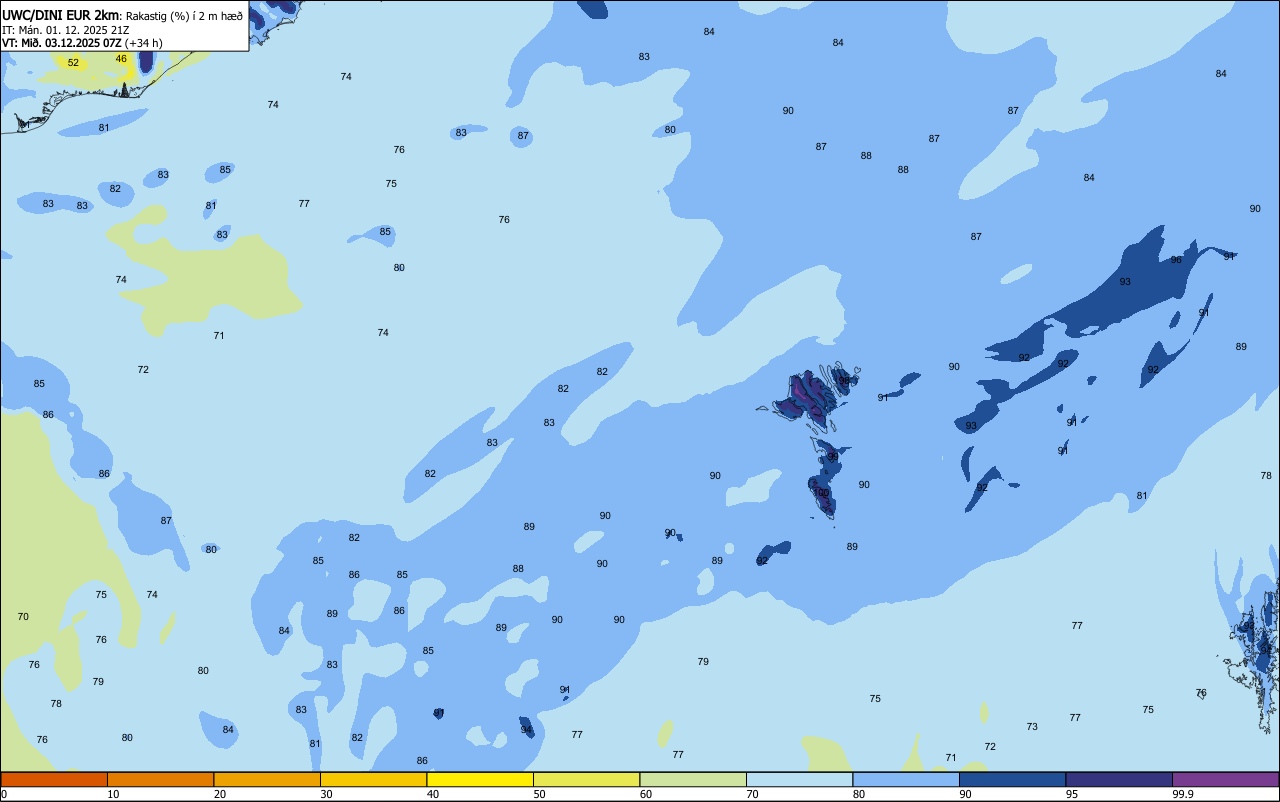Viewport: 1280px width, 802px height.
Task: Click the '73' humidity value on the map
Action: 1032,727
